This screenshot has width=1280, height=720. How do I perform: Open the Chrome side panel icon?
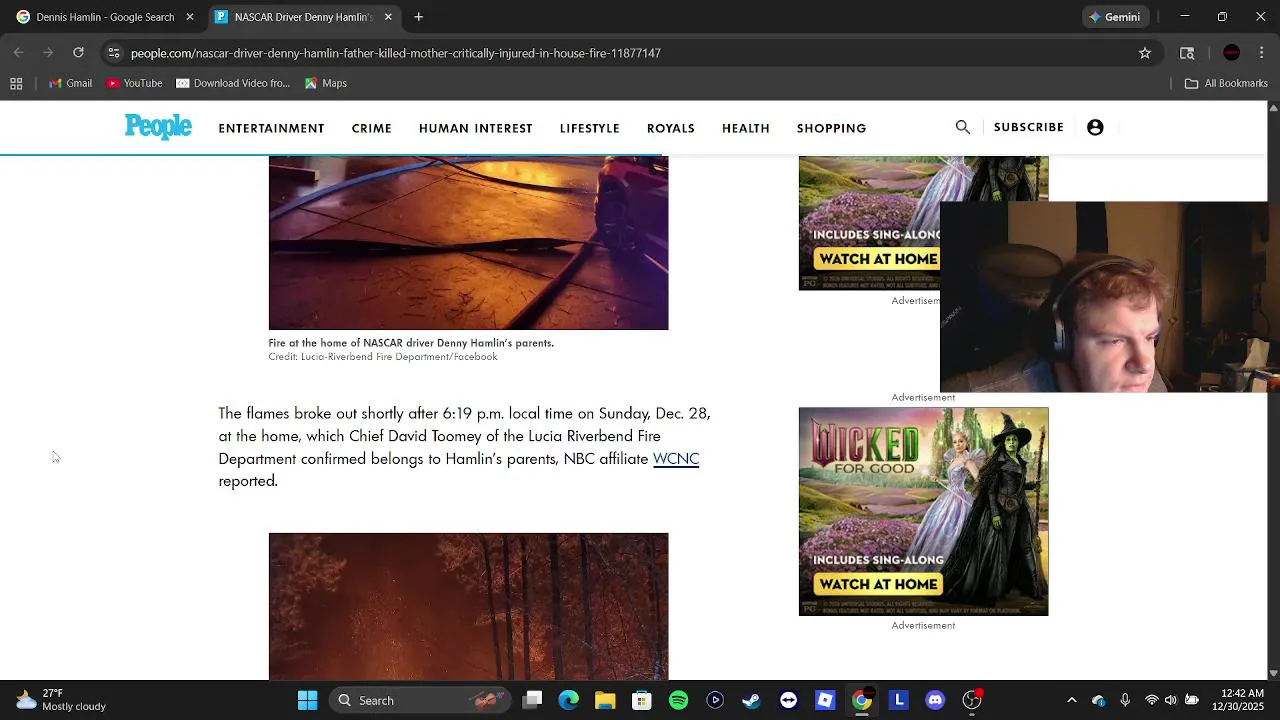[1187, 53]
